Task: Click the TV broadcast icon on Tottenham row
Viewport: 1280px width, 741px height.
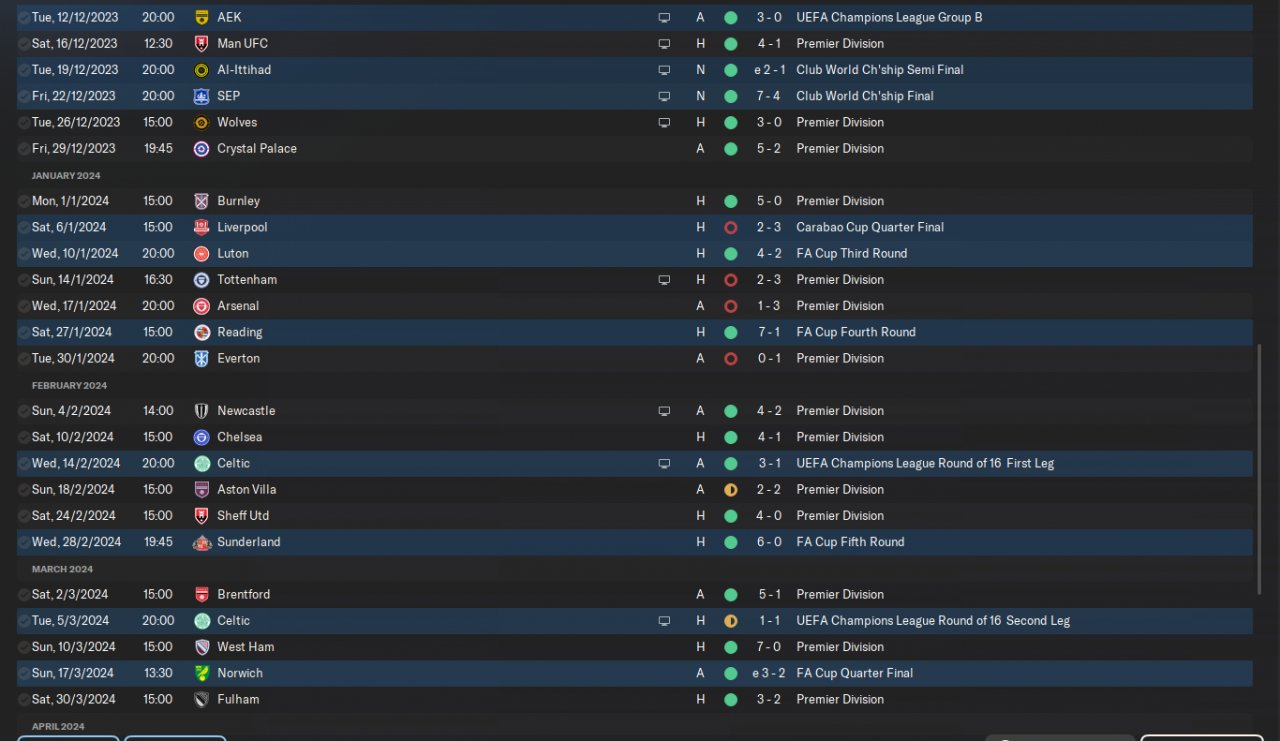Action: (x=664, y=280)
